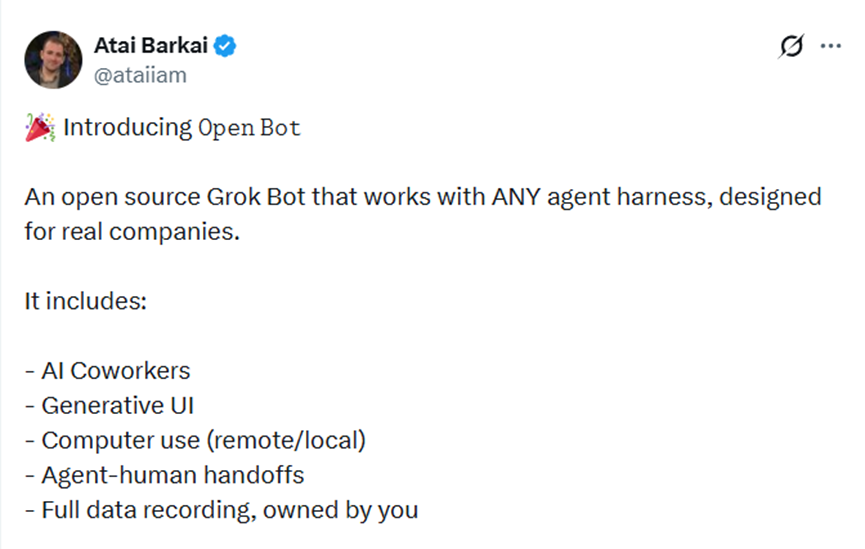Click 'An open source' at the paragraph start

click(112, 198)
